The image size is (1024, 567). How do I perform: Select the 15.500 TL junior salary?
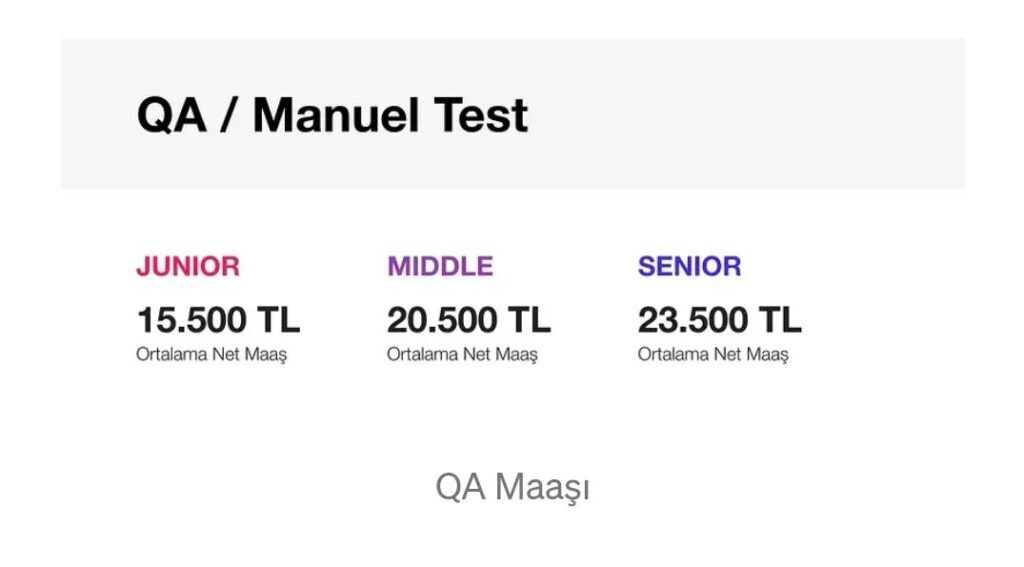218,320
